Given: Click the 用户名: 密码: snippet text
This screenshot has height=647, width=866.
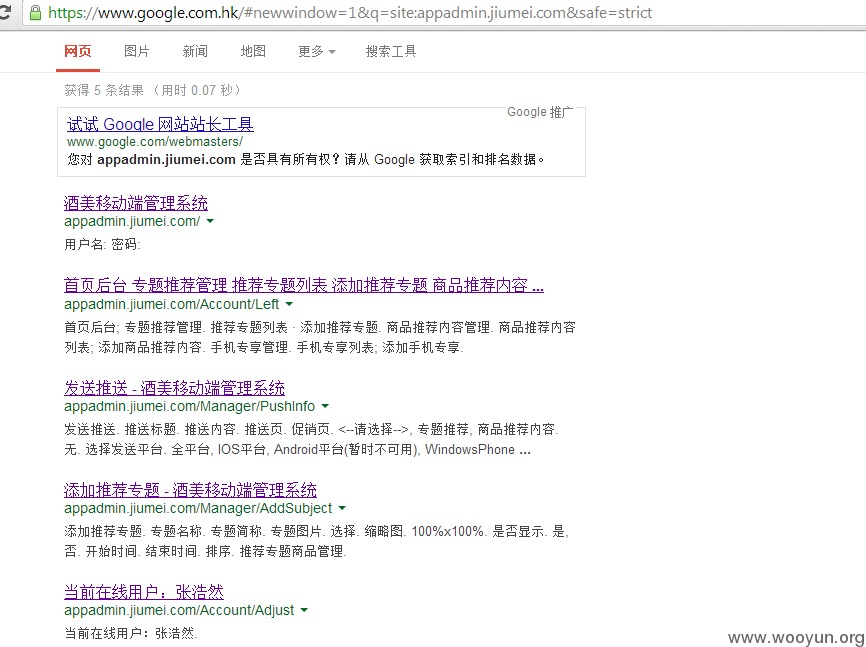Looking at the screenshot, I should [x=103, y=244].
